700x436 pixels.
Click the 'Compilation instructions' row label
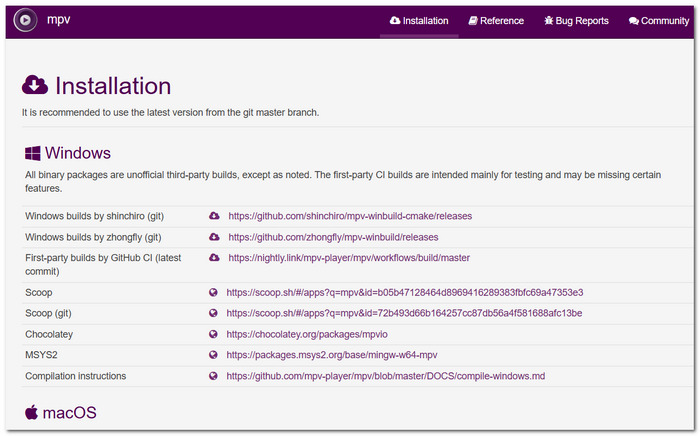click(75, 376)
